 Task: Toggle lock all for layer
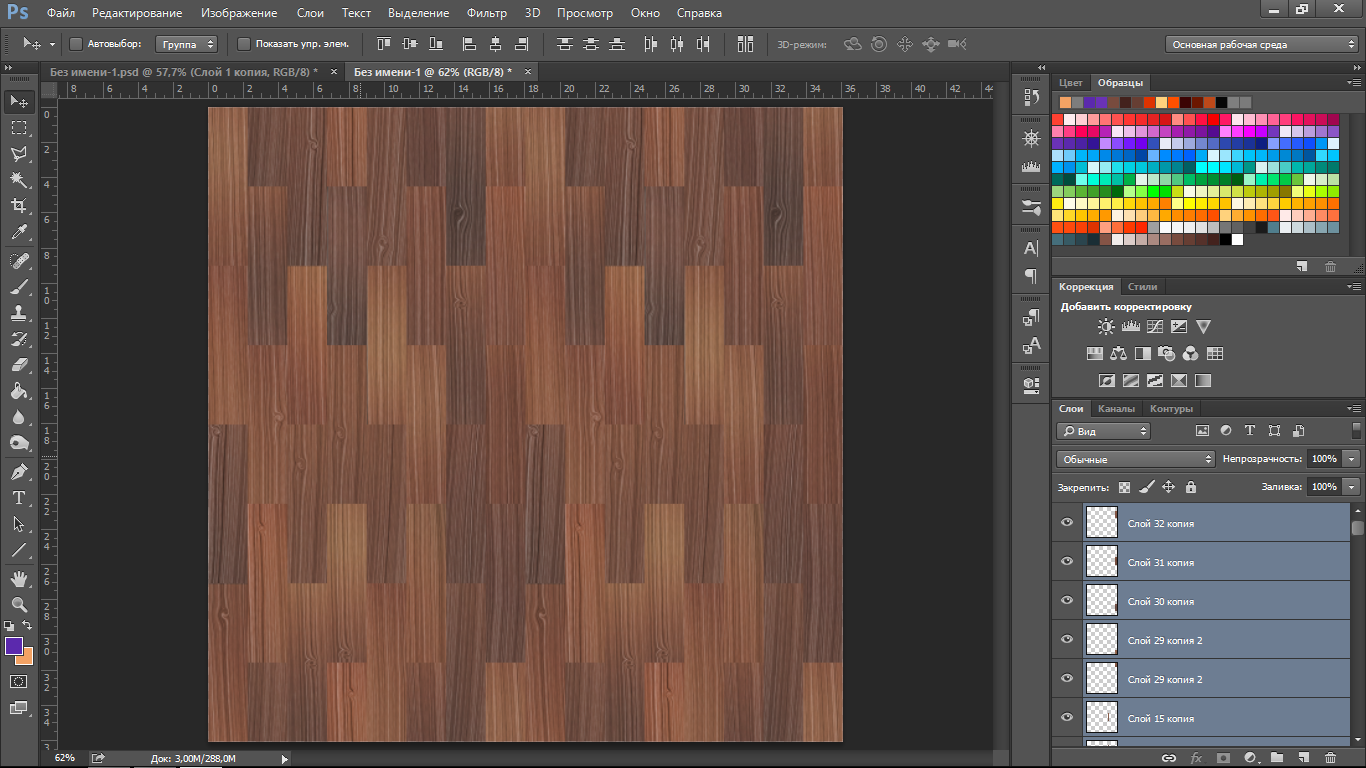[x=1190, y=487]
